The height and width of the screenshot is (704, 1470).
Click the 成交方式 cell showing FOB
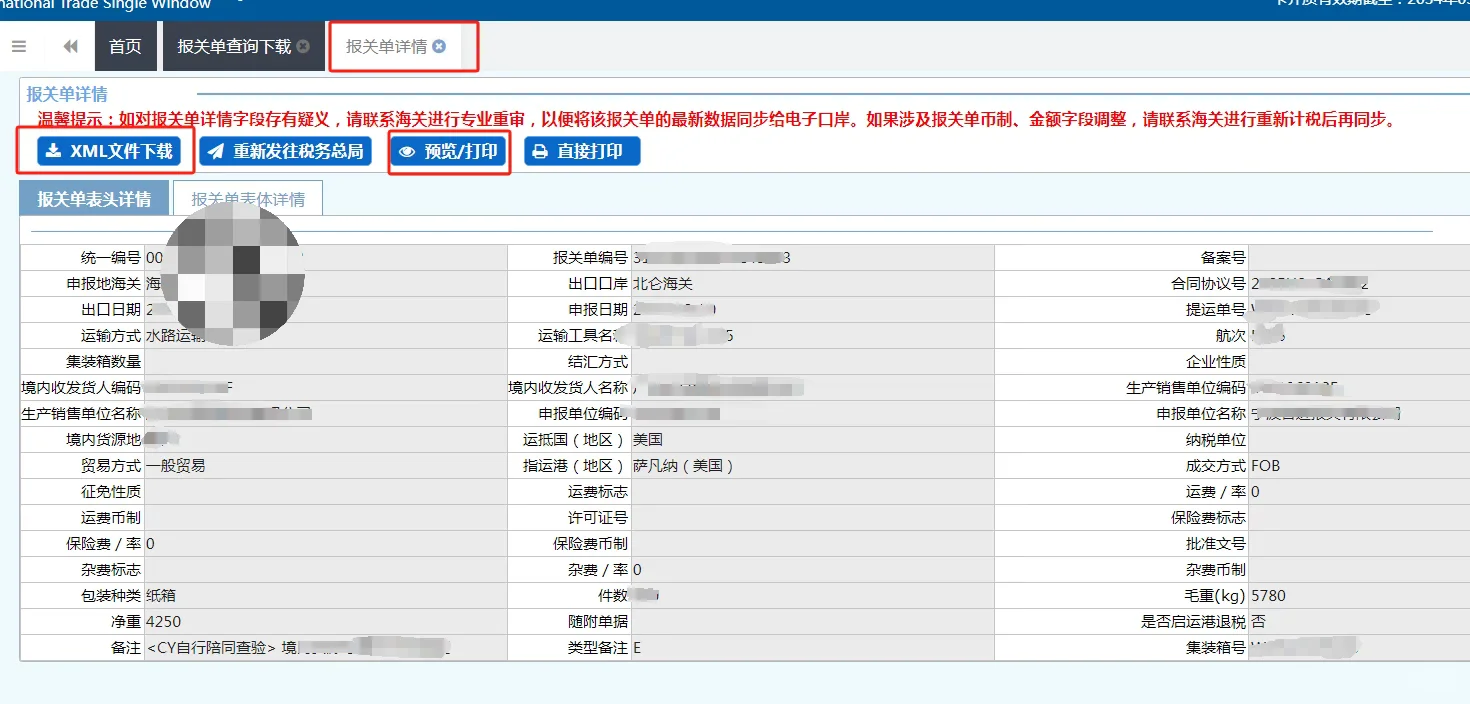(1264, 465)
